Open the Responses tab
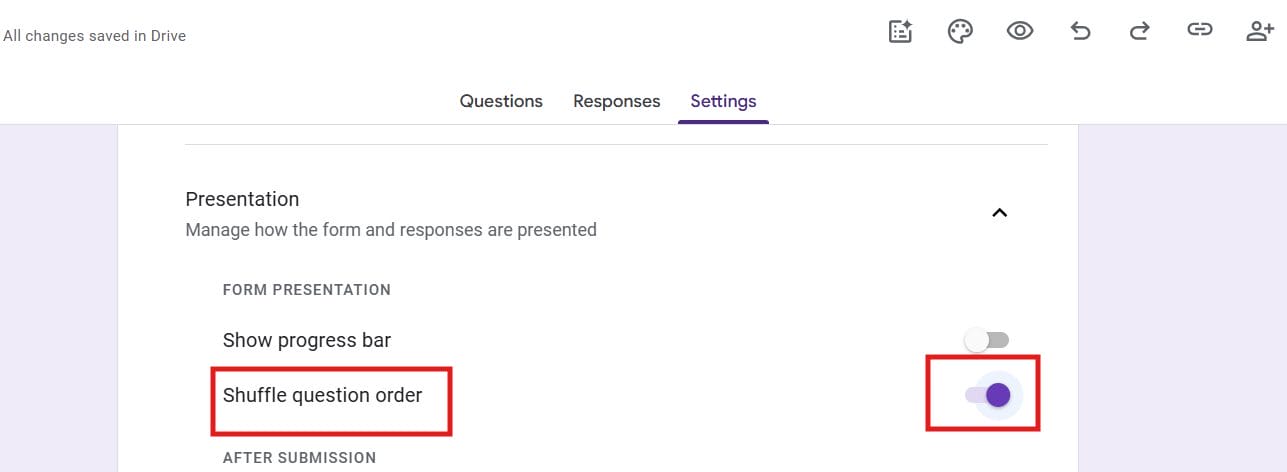Screen dimensions: 1287x472 click(x=616, y=101)
